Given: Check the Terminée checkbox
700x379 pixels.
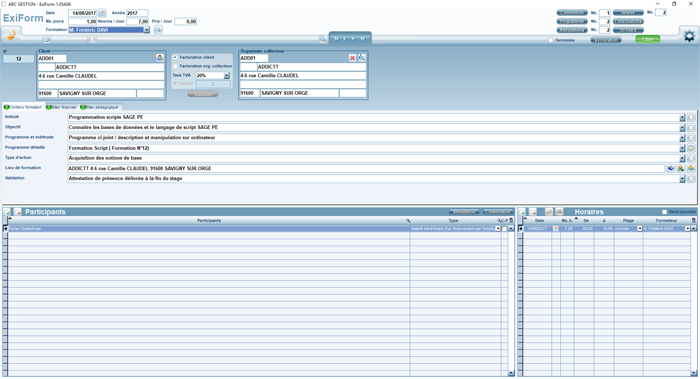Looking at the screenshot, I should 550,40.
